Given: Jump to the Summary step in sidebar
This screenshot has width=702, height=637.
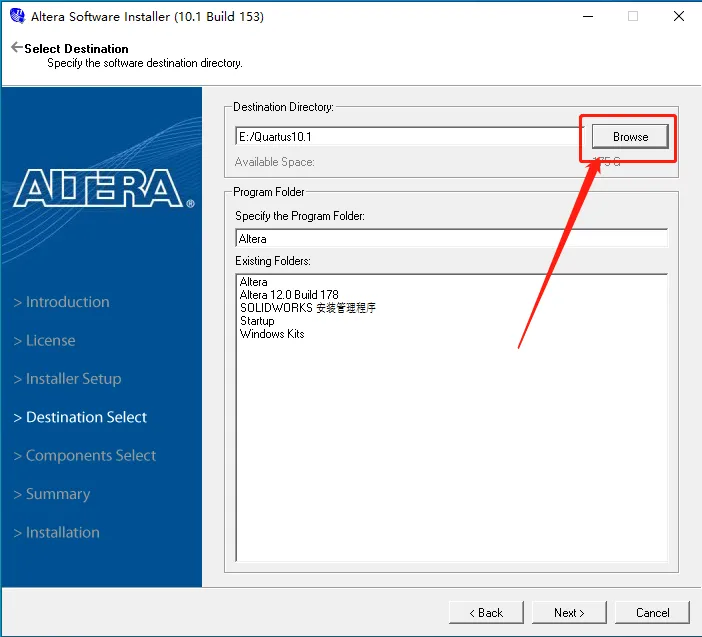Looking at the screenshot, I should 52,494.
